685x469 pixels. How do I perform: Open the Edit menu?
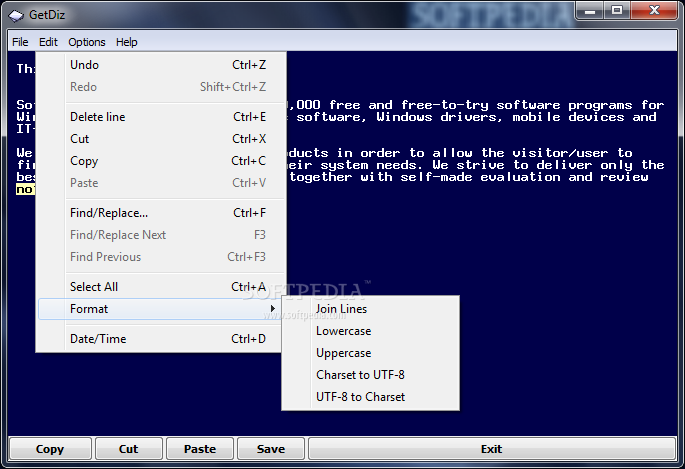48,42
